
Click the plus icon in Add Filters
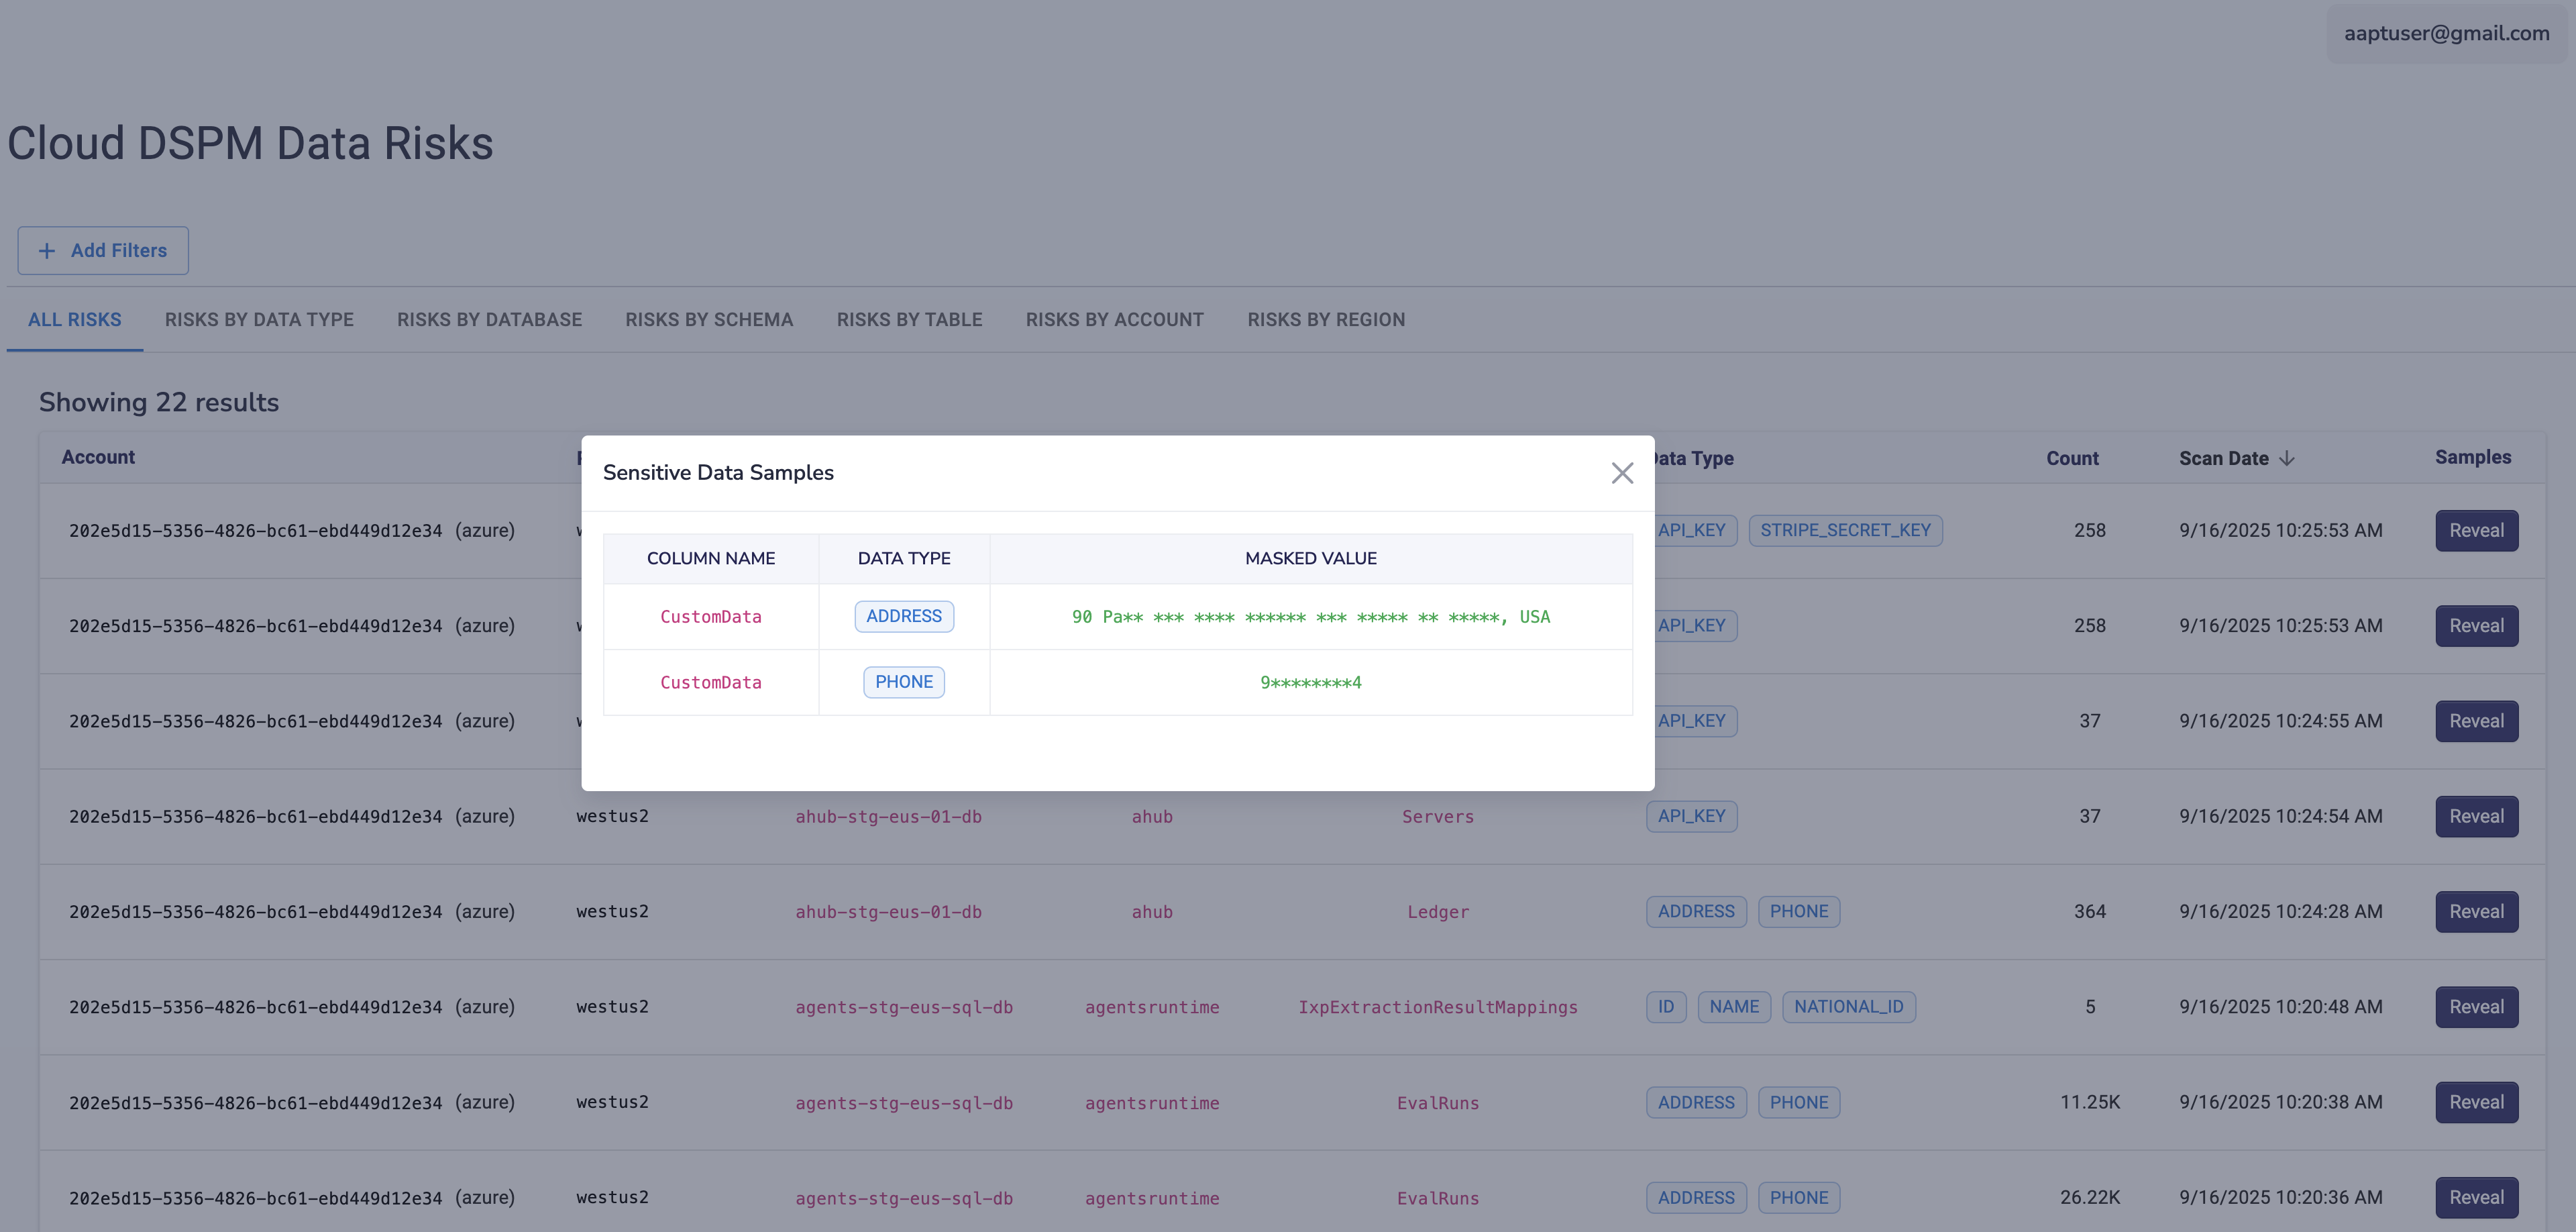point(47,251)
